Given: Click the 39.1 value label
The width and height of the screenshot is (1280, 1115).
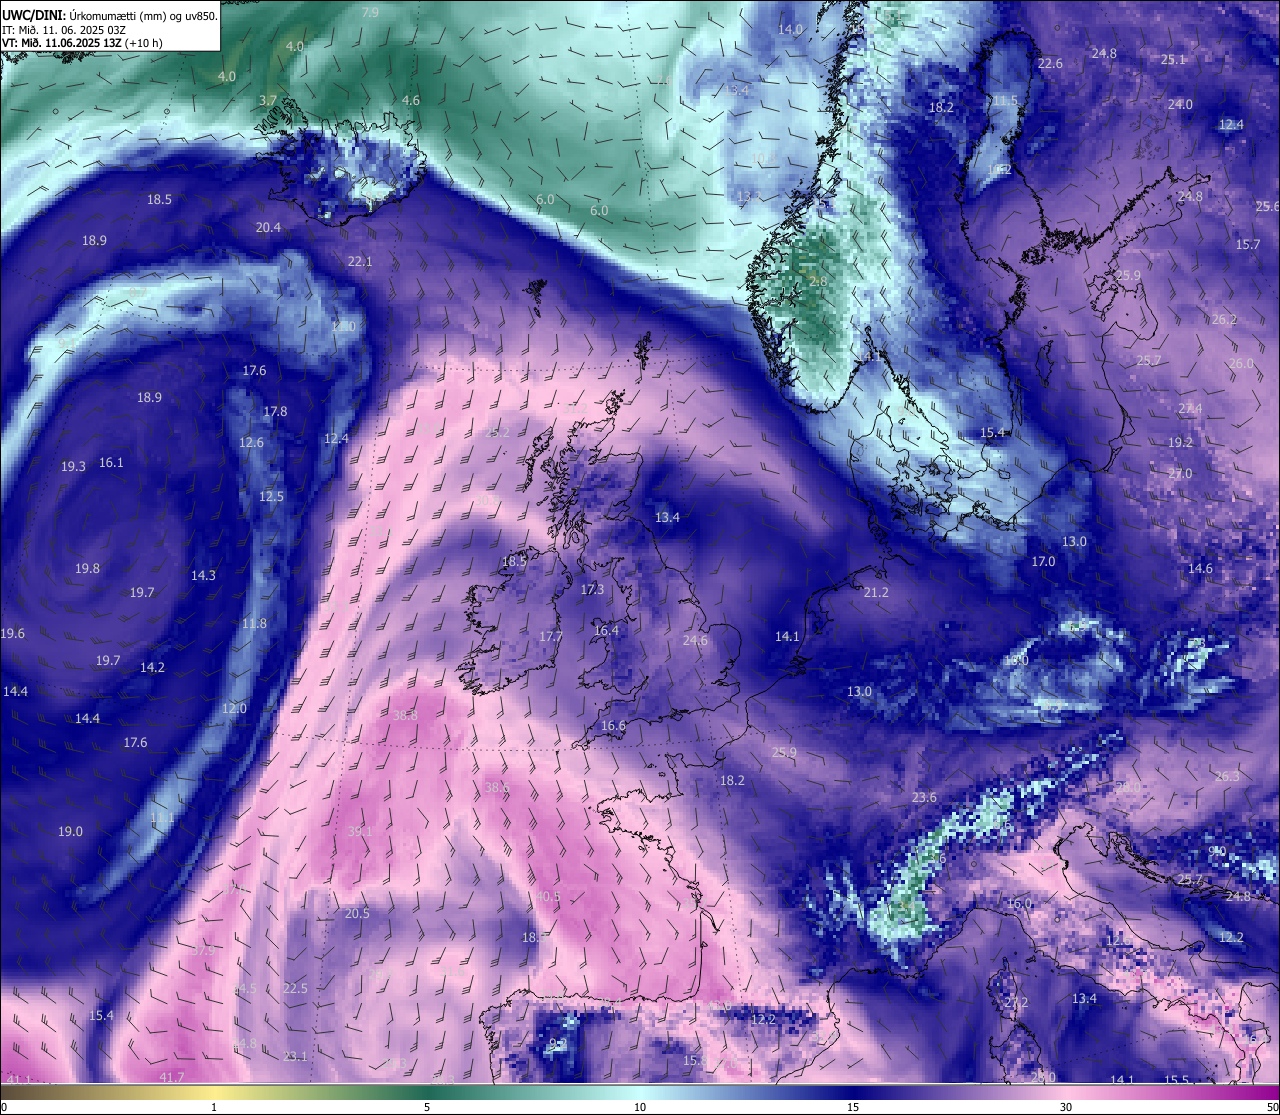Looking at the screenshot, I should pyautogui.click(x=360, y=832).
